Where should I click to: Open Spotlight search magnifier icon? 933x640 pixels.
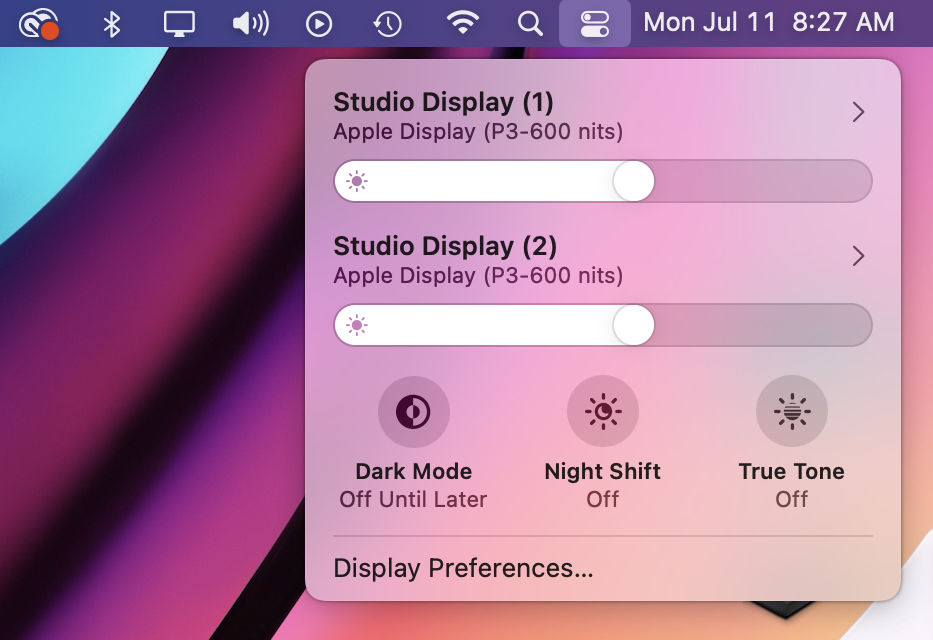(x=530, y=24)
